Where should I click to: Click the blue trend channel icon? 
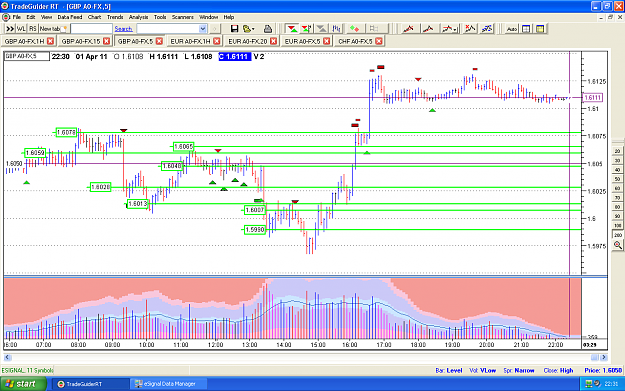487,29
